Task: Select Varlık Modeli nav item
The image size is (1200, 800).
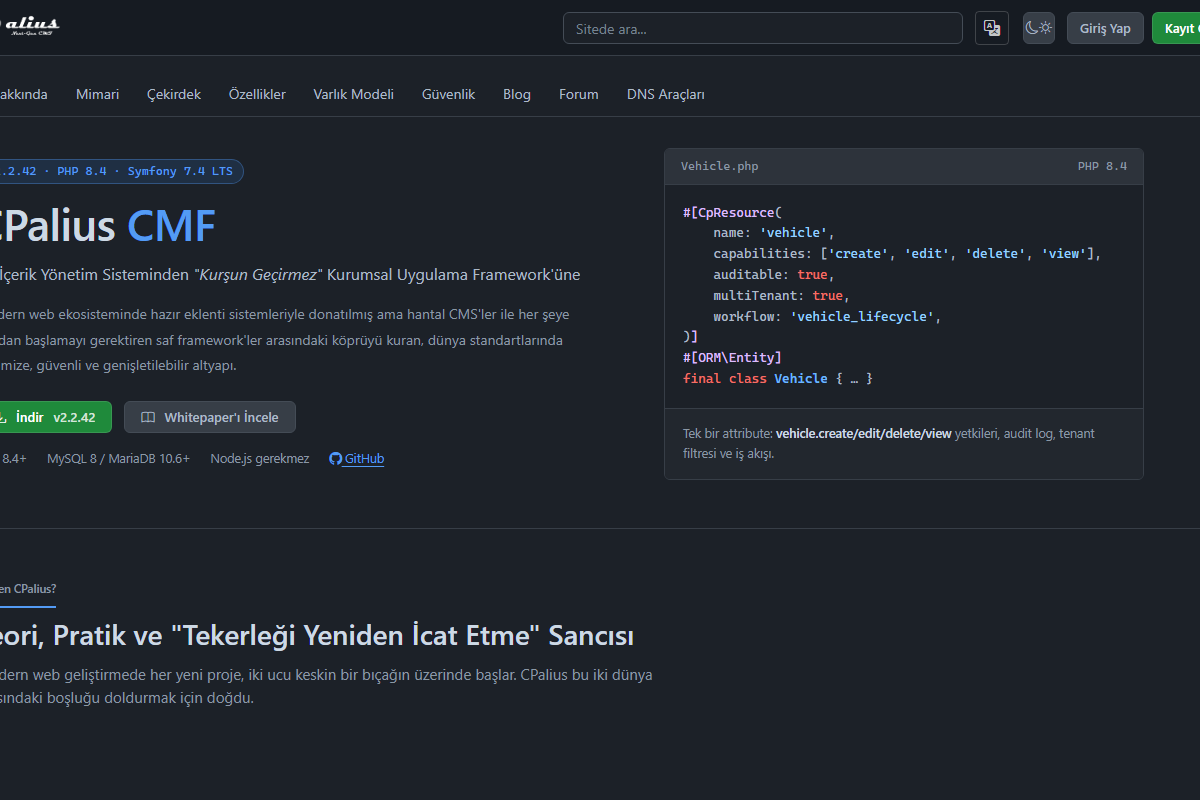Action: tap(354, 94)
